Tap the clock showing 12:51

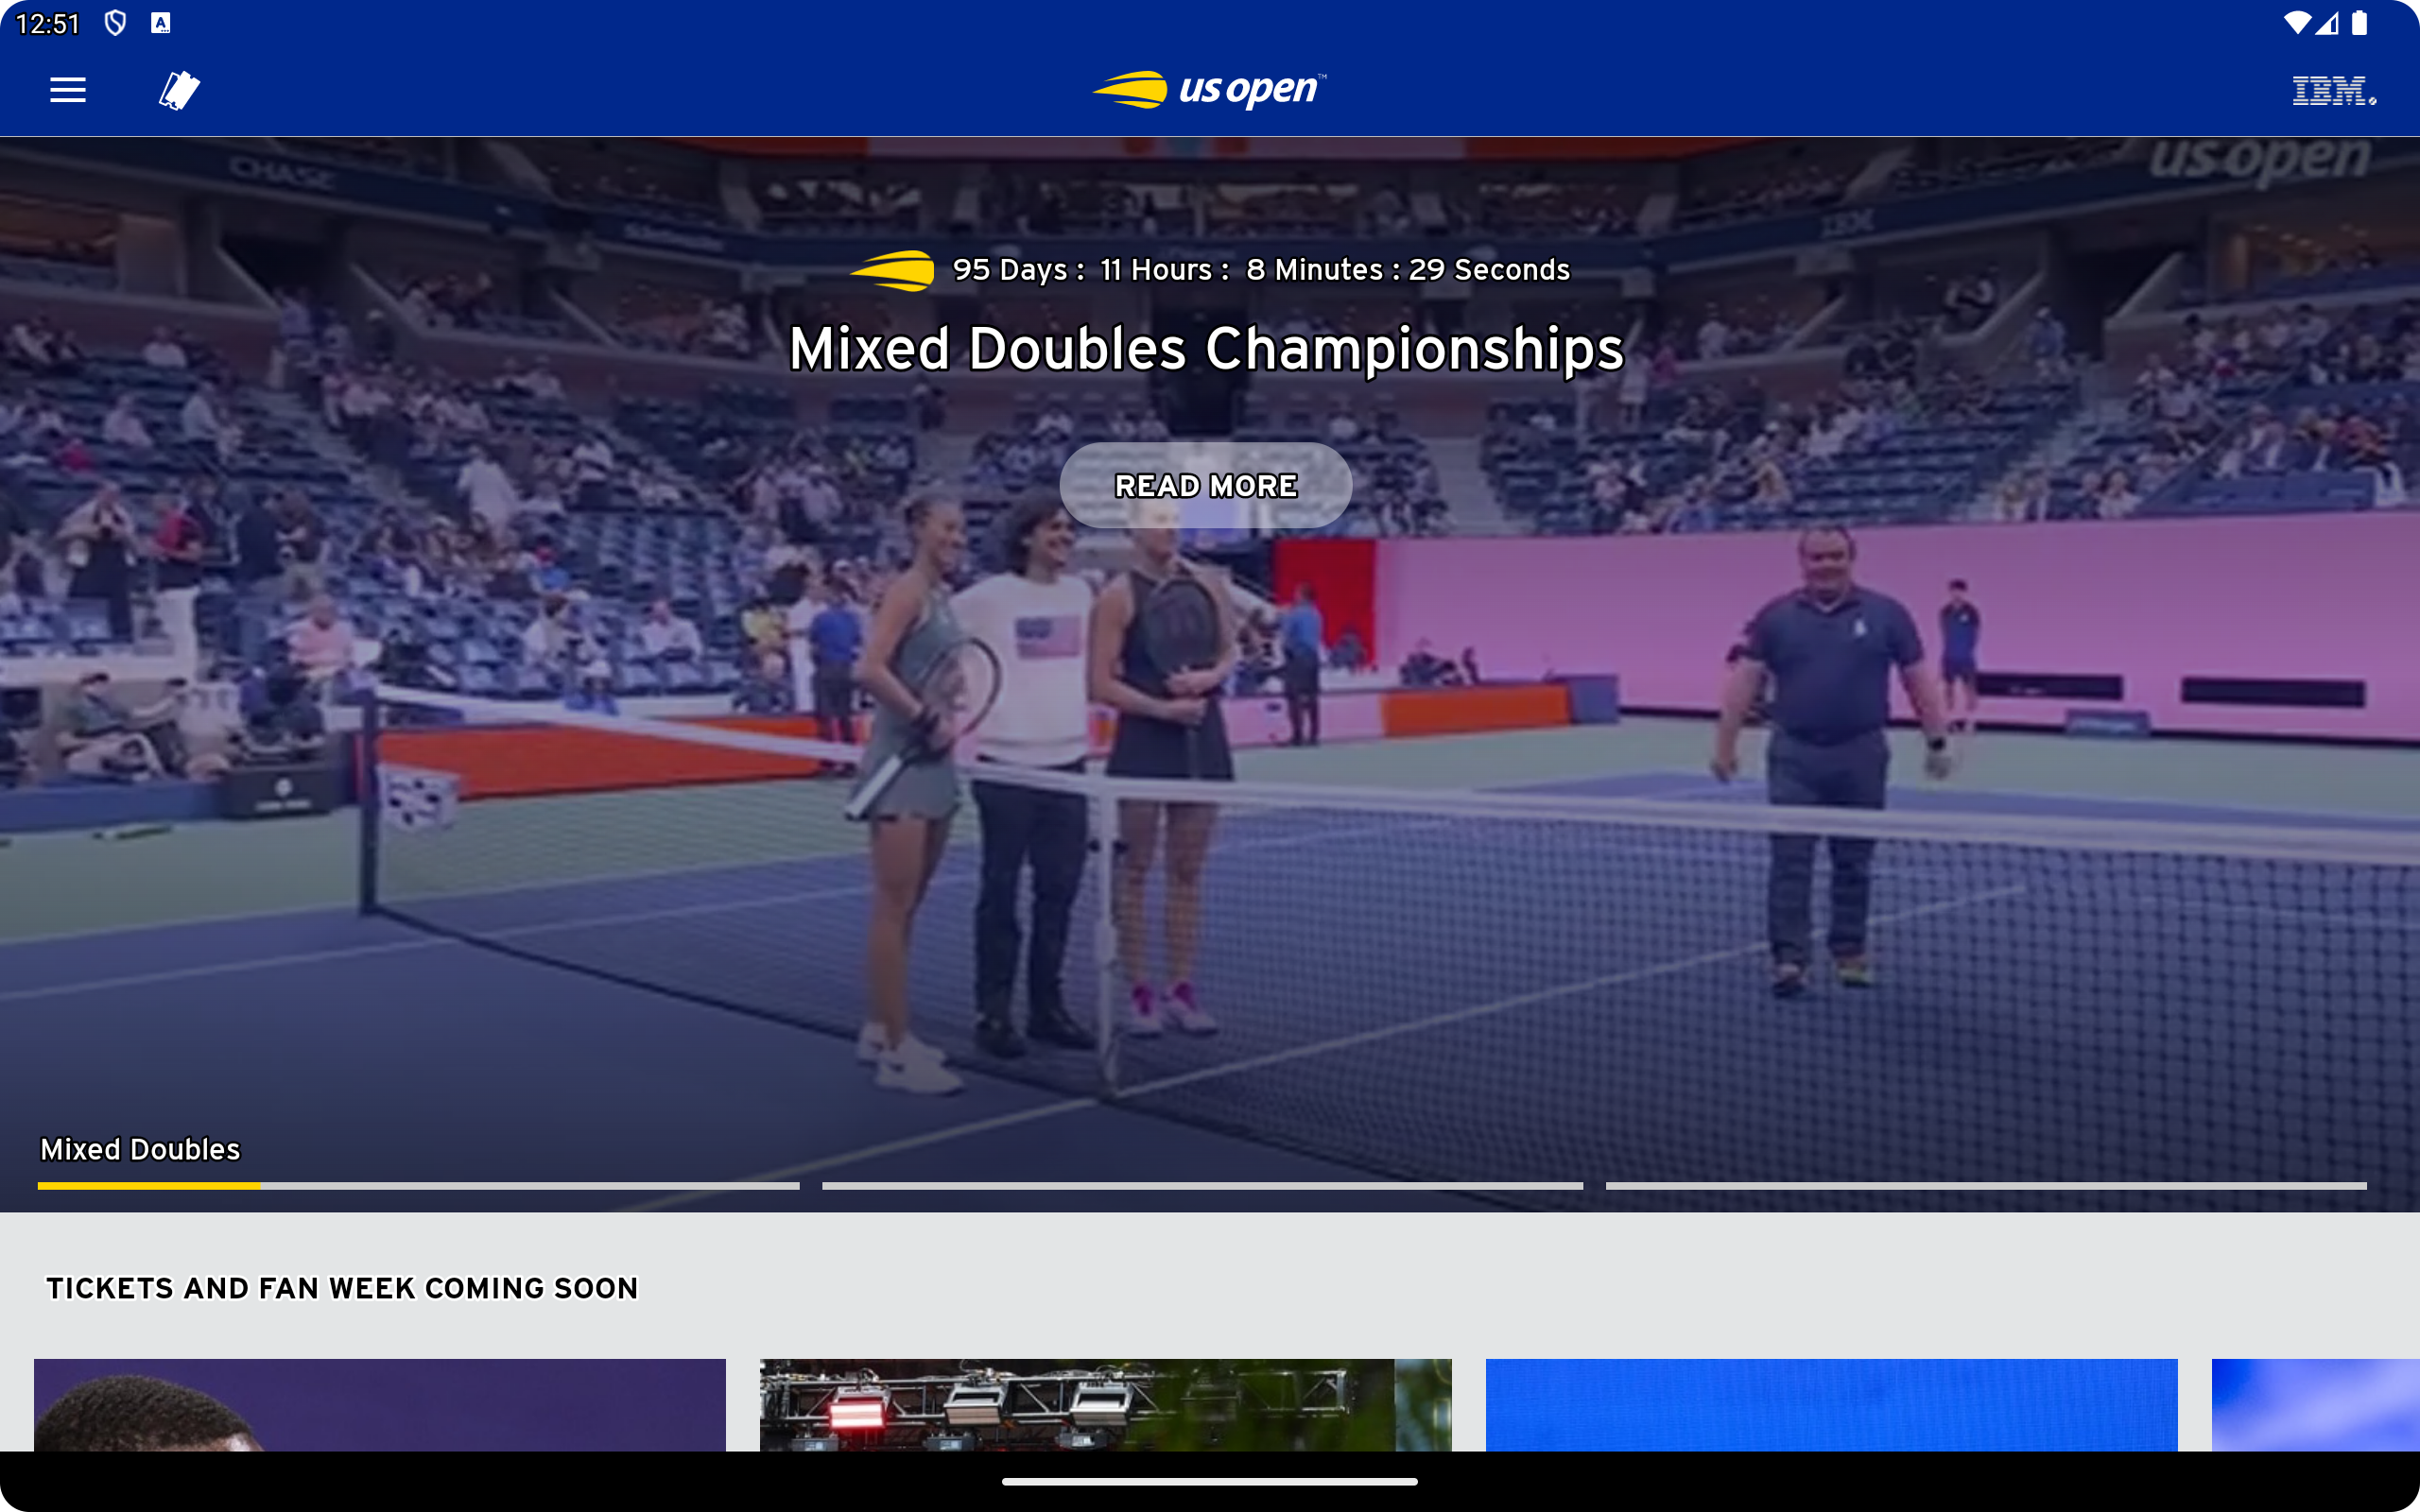(48, 23)
